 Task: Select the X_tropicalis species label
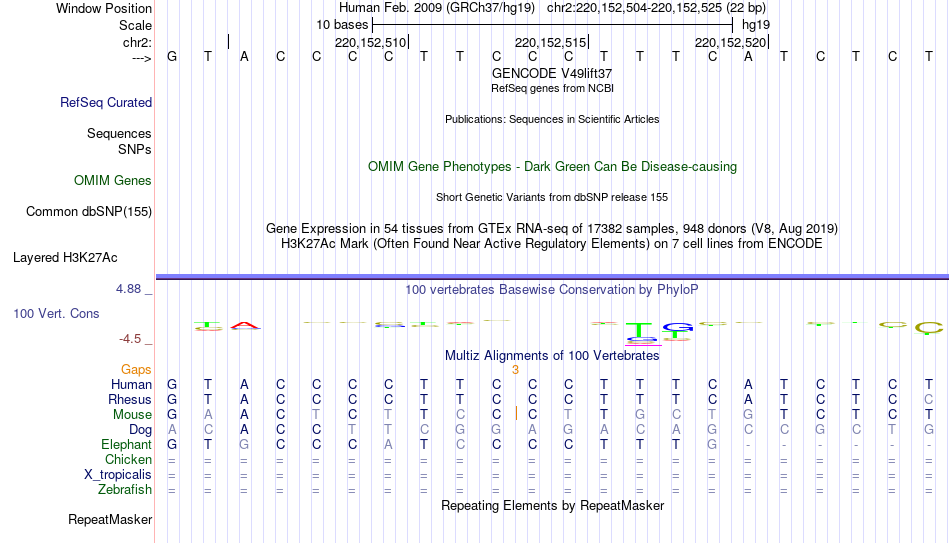tap(118, 475)
